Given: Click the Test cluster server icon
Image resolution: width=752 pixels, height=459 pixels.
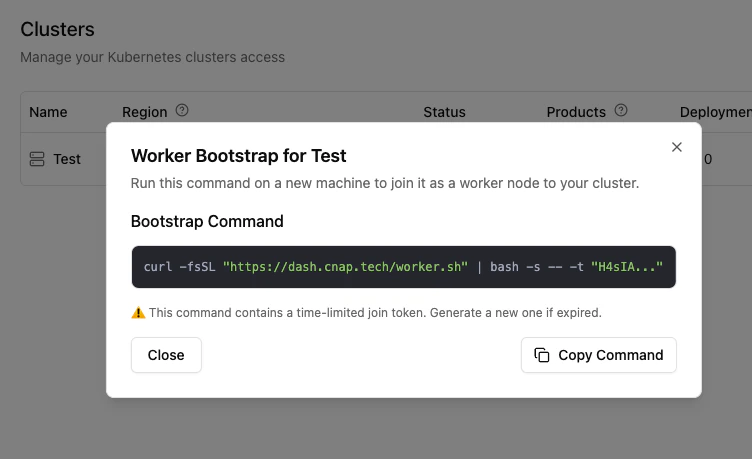Looking at the screenshot, I should [37, 159].
